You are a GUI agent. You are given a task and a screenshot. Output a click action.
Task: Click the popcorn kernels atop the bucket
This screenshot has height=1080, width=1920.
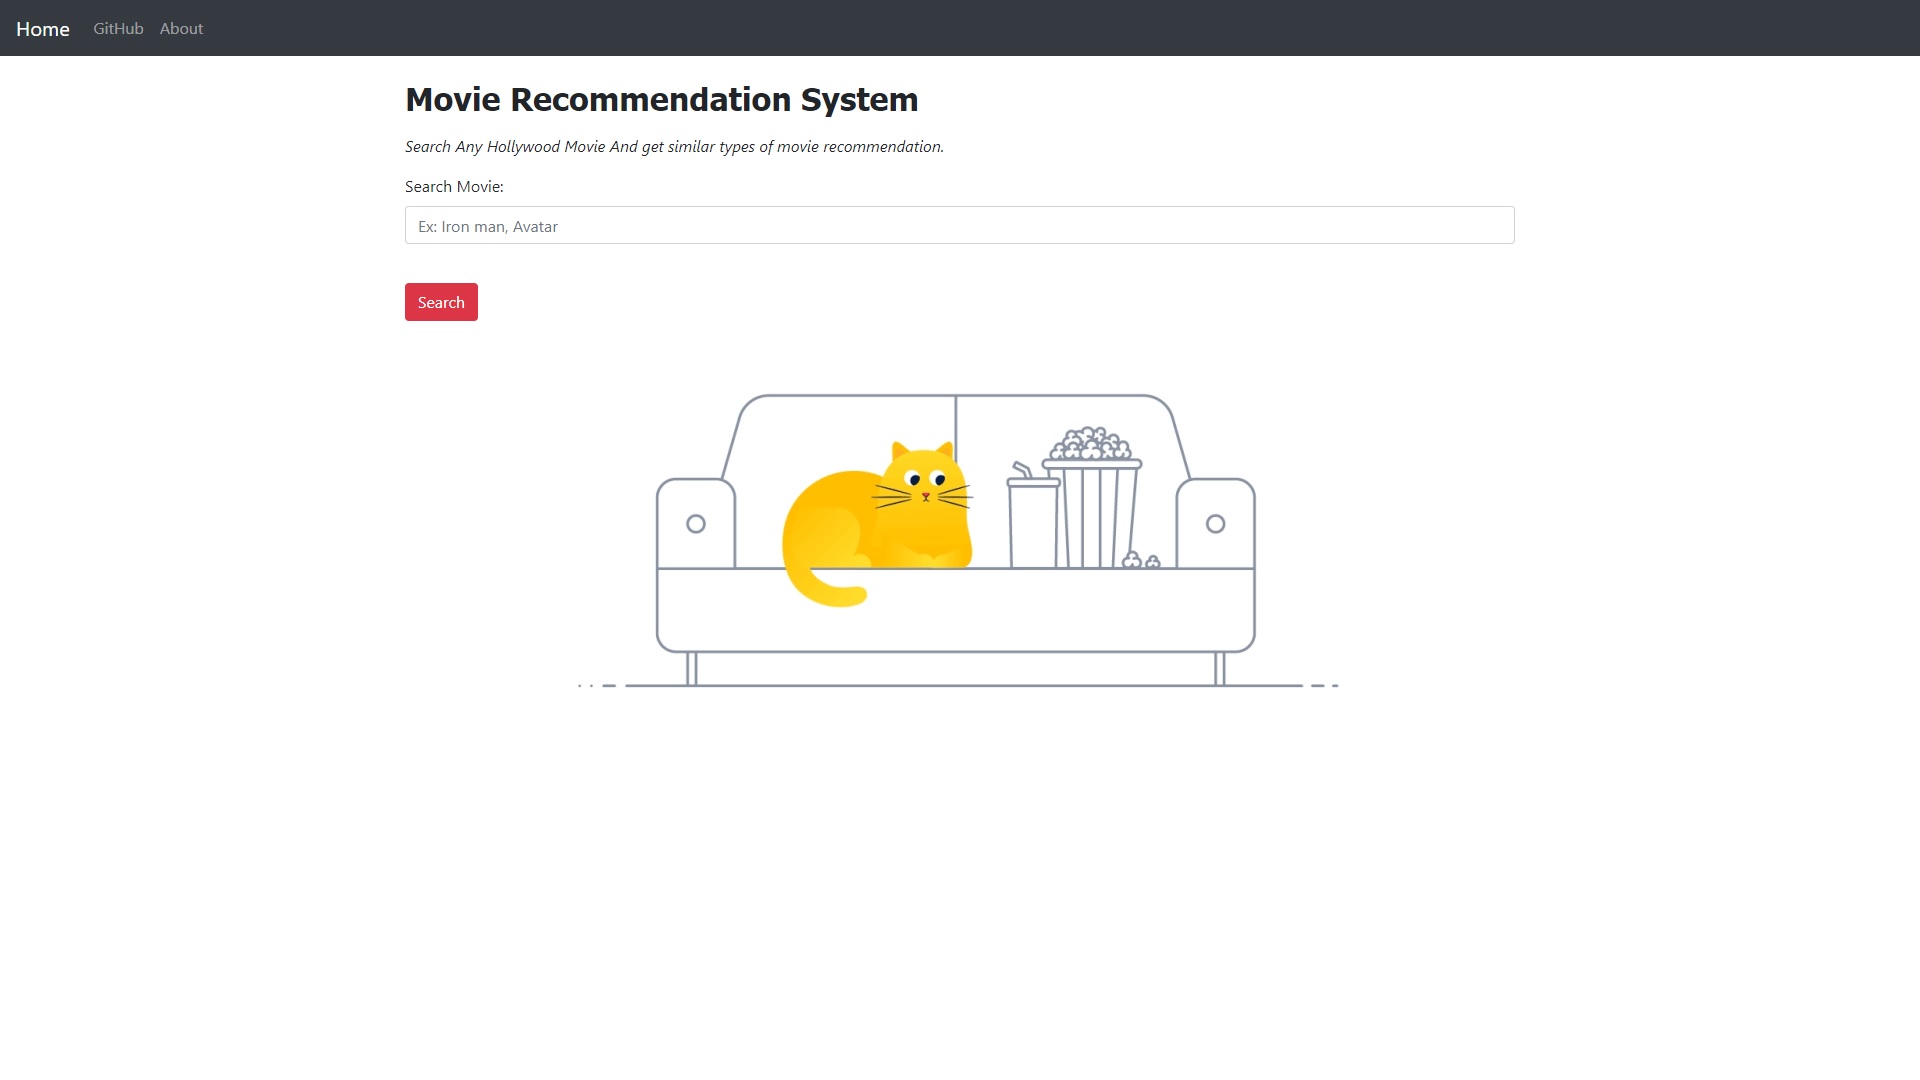tap(1090, 444)
